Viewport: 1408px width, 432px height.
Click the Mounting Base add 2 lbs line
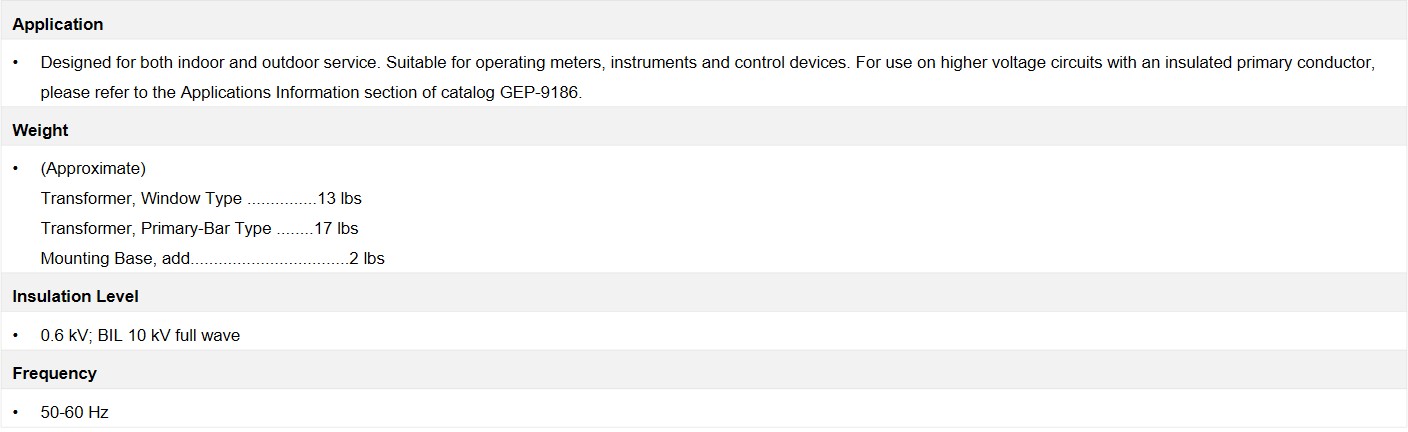point(213,258)
